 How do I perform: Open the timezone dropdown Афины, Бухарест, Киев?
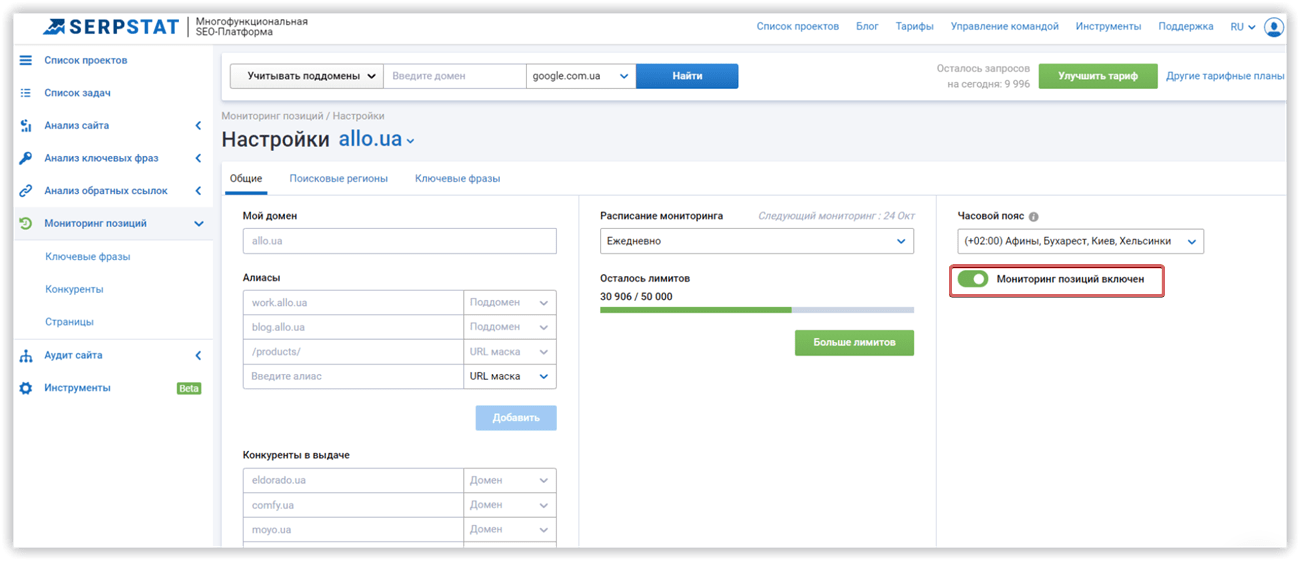(1080, 241)
